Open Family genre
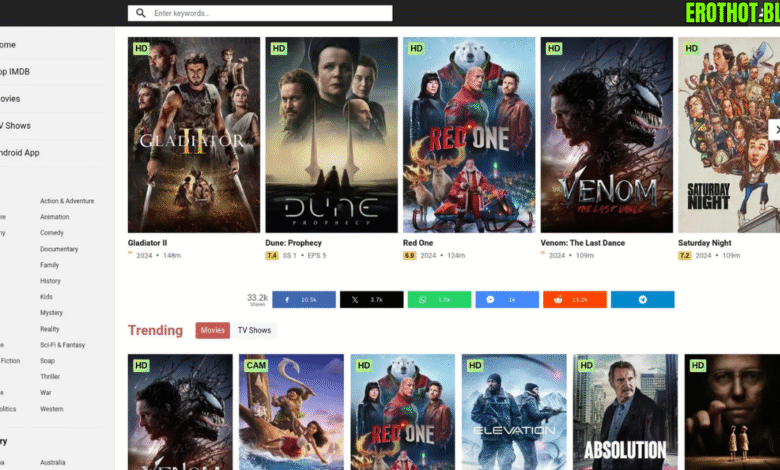Image resolution: width=780 pixels, height=470 pixels. click(50, 265)
